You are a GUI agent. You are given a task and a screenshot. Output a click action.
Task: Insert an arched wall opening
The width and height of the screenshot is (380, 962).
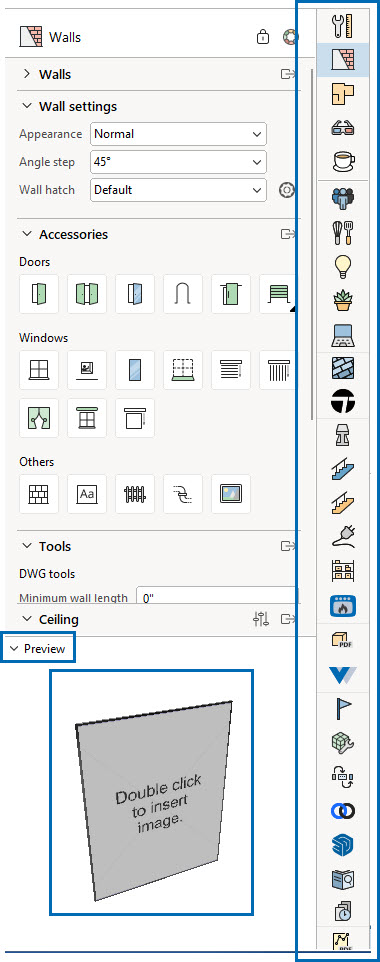coord(183,294)
